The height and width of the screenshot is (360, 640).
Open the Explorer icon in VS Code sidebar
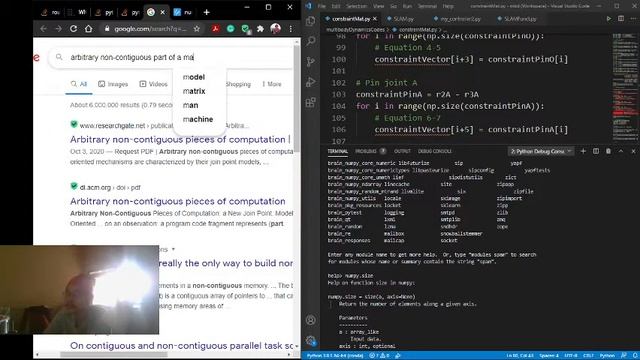coord(311,21)
